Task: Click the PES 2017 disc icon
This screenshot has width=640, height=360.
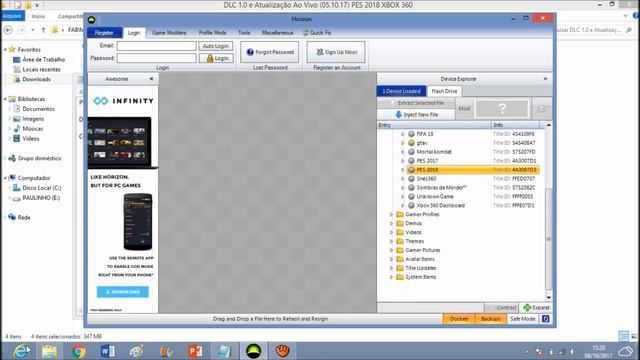Action: (x=411, y=161)
